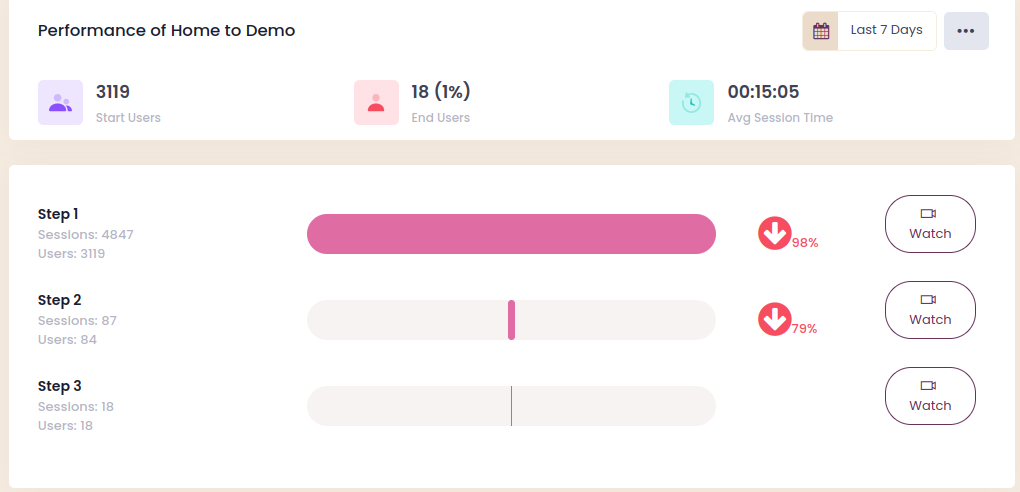Click the 79% drop-off percentage for Step 2
Screen dimensions: 1020x492
(805, 328)
